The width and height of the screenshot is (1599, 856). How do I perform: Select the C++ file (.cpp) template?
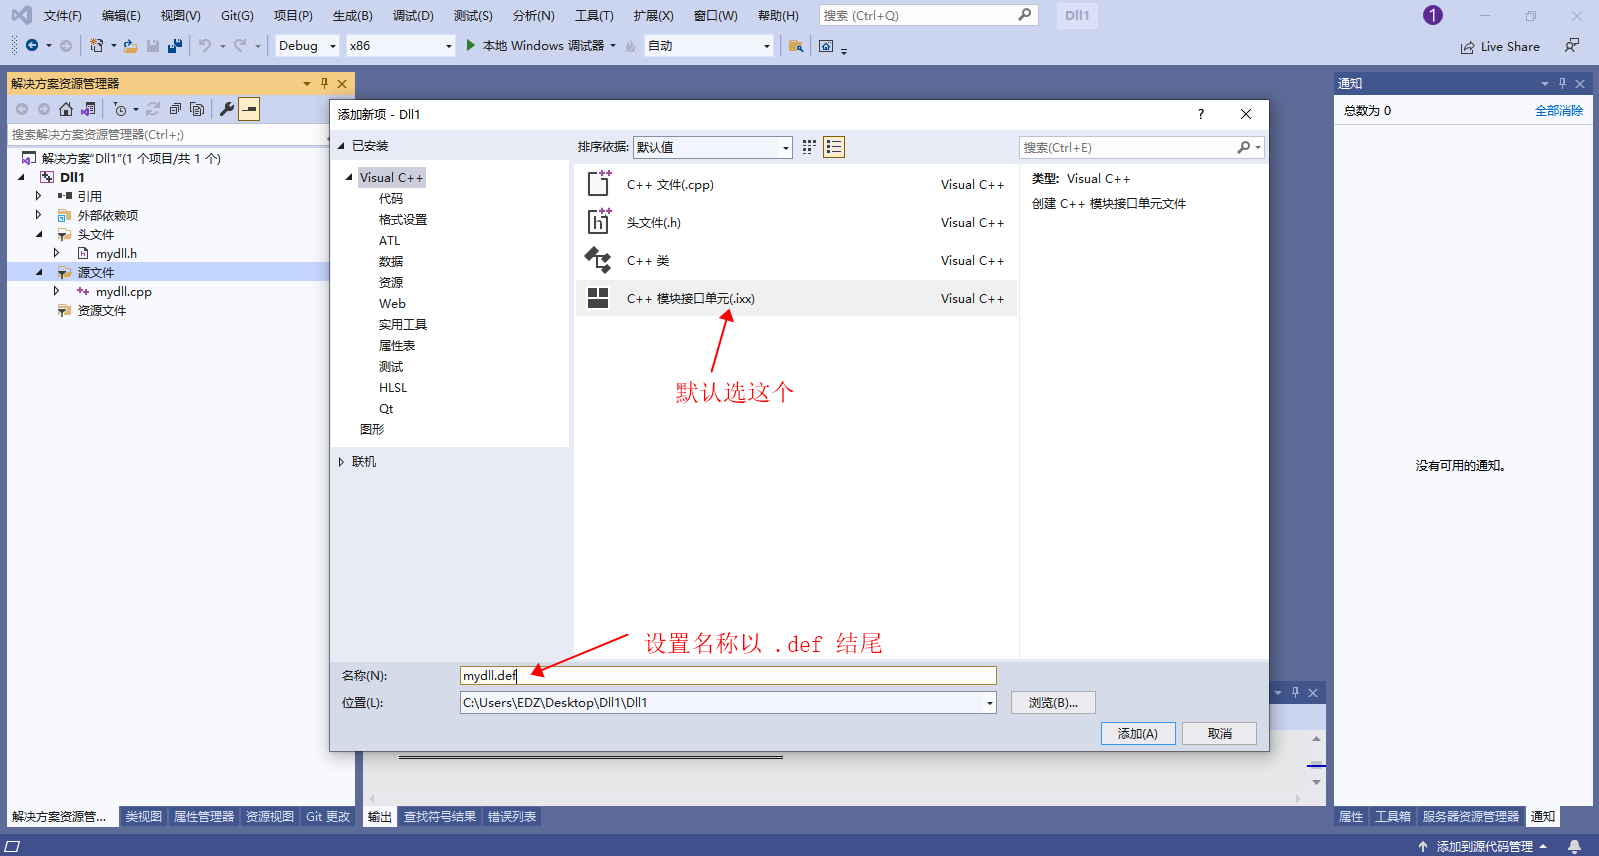796,185
